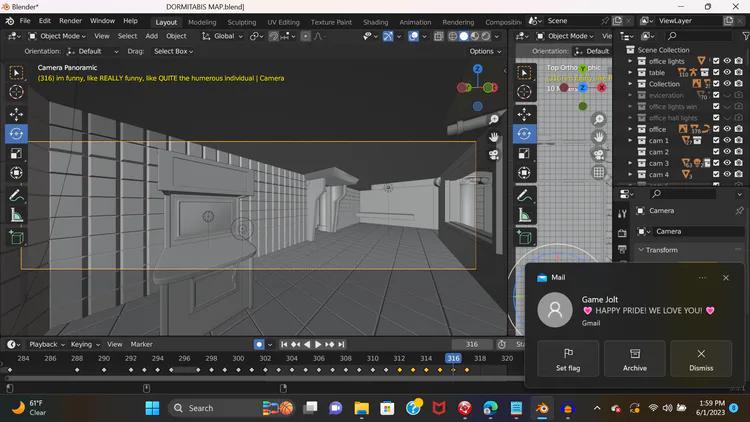Image resolution: width=750 pixels, height=422 pixels.
Task: Toggle the cam 1 collection checkbox
Action: 716,140
